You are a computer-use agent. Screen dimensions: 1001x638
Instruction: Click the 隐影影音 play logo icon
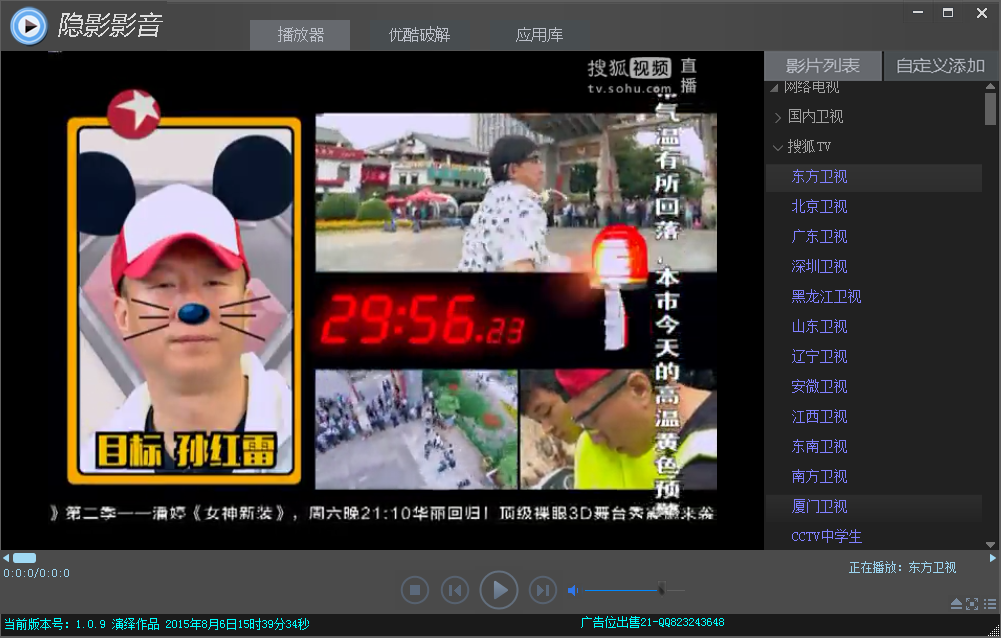(x=29, y=26)
